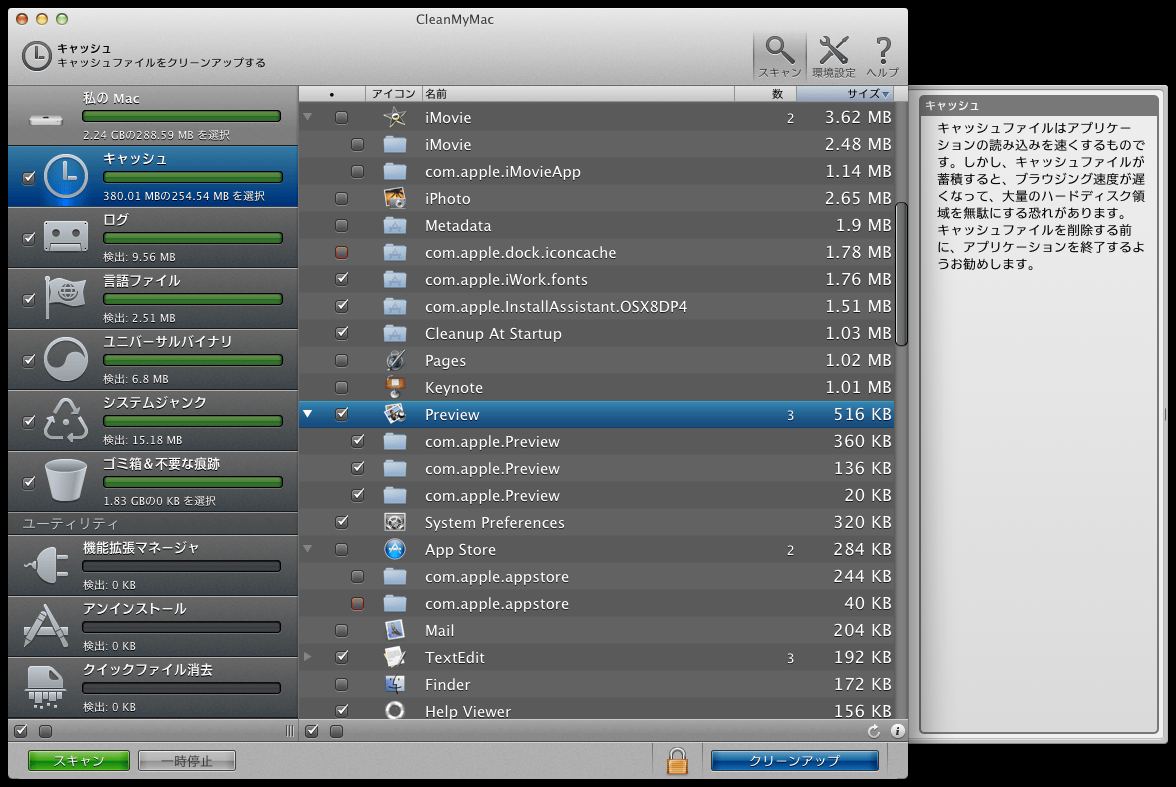Collapse the Preview disclosure triangle
This screenshot has height=787, width=1176.
tap(308, 414)
